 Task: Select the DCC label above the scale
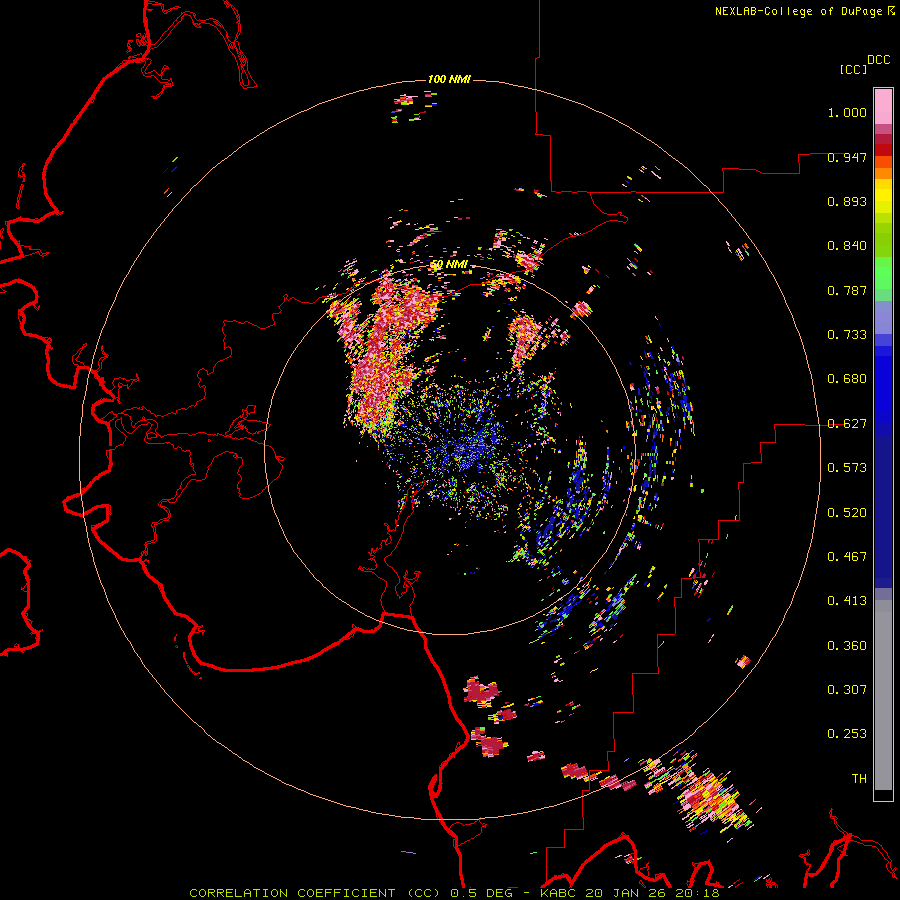point(879,60)
